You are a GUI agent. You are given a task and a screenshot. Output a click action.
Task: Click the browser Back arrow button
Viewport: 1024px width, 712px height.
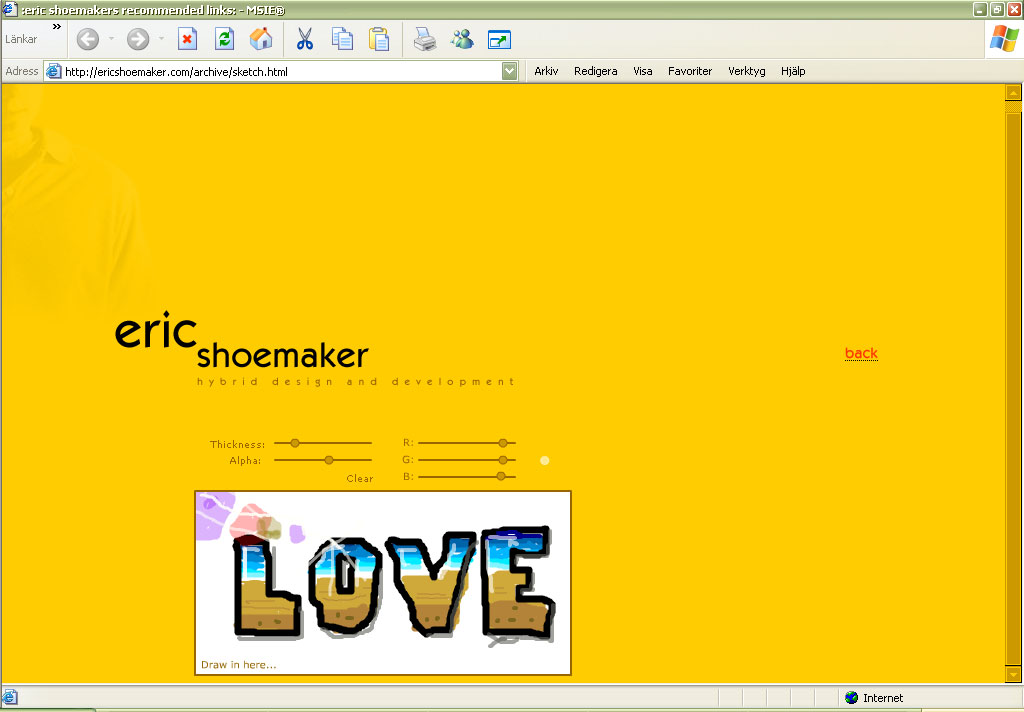point(88,40)
